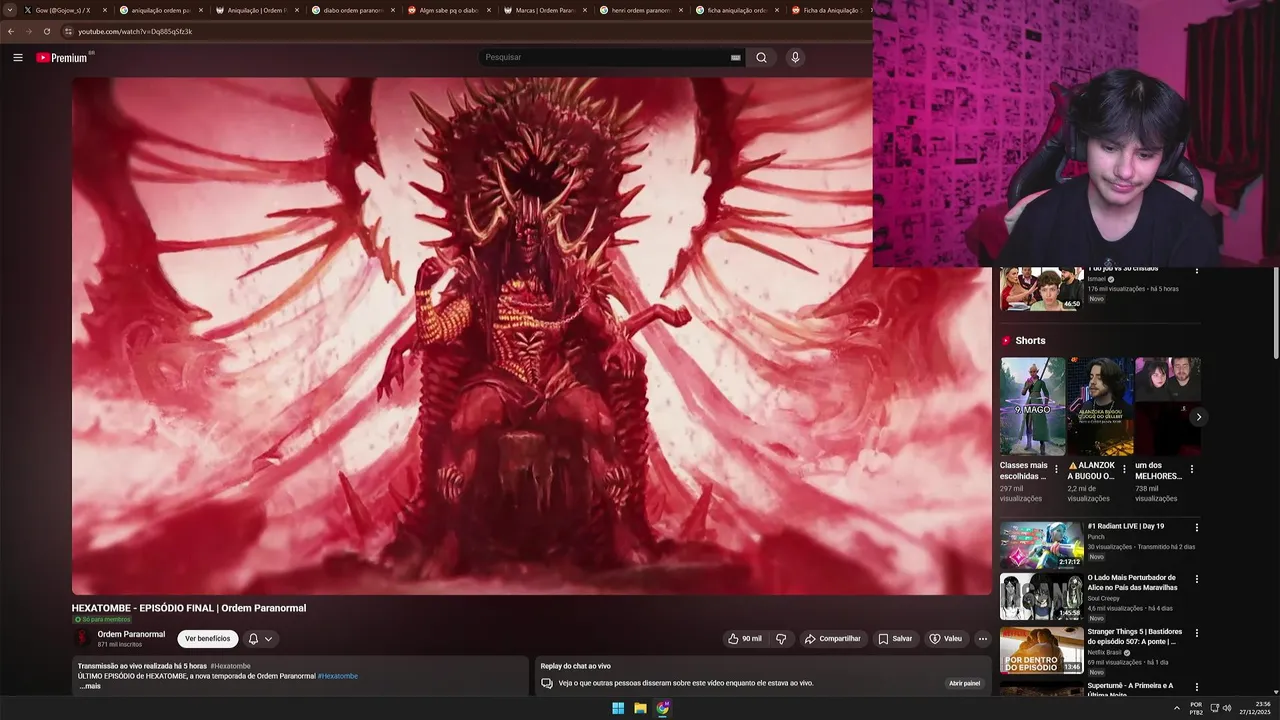Open the 'ALANZOK A BUGOU' short thumbnail

point(1100,407)
